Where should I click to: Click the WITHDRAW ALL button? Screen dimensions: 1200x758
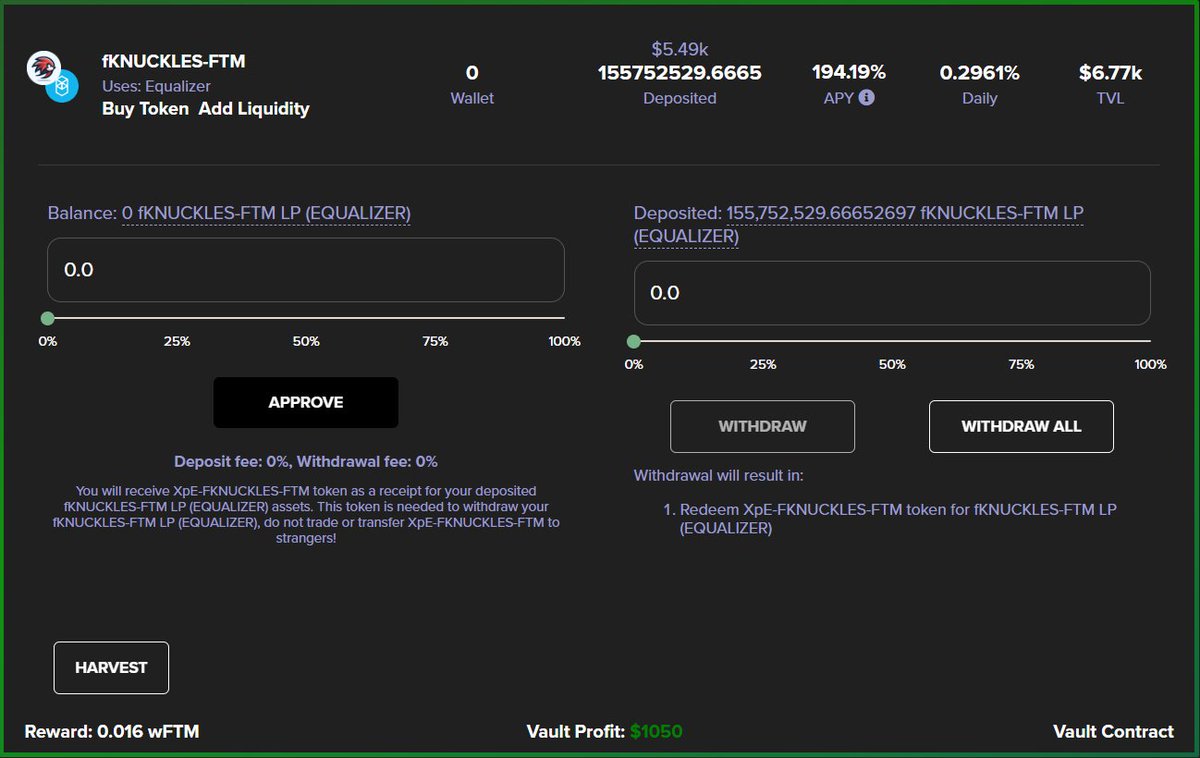[x=1021, y=426]
